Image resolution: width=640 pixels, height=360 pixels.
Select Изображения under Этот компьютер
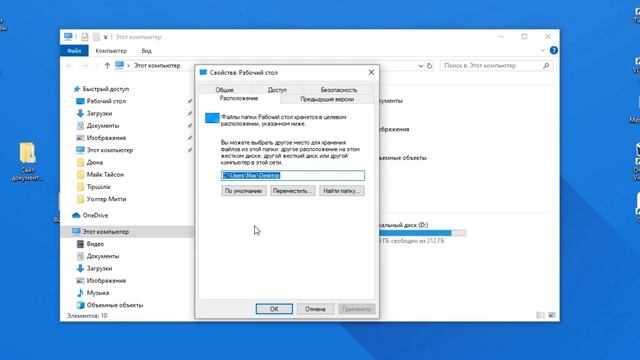pos(106,280)
